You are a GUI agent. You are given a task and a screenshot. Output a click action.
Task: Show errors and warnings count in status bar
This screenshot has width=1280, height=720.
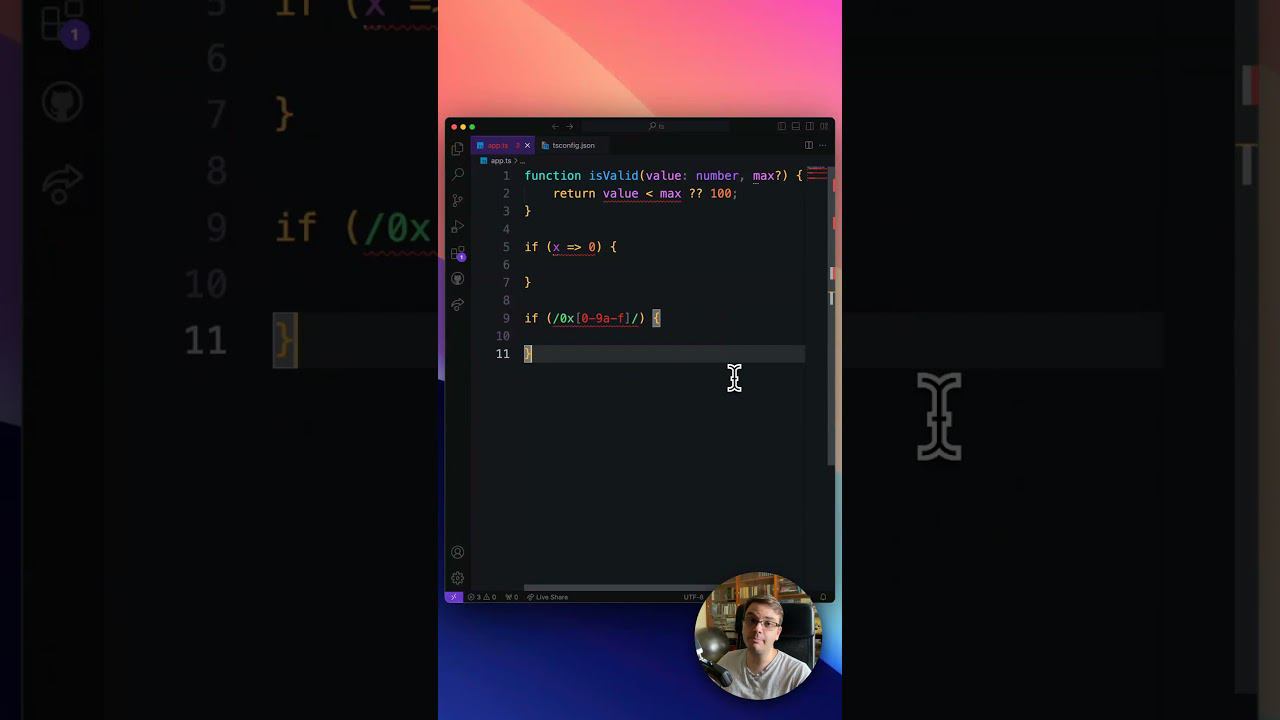482,597
